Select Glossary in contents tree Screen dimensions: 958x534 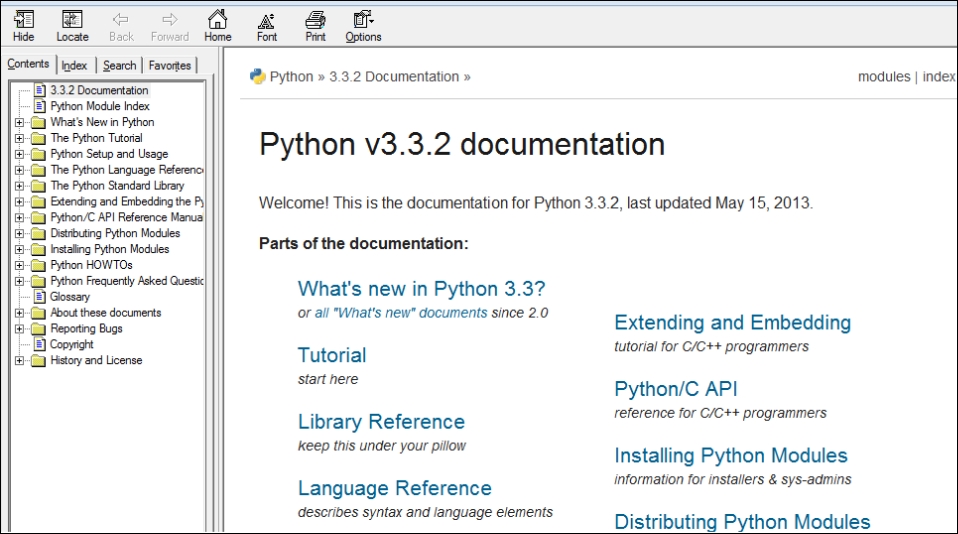pyautogui.click(x=70, y=296)
